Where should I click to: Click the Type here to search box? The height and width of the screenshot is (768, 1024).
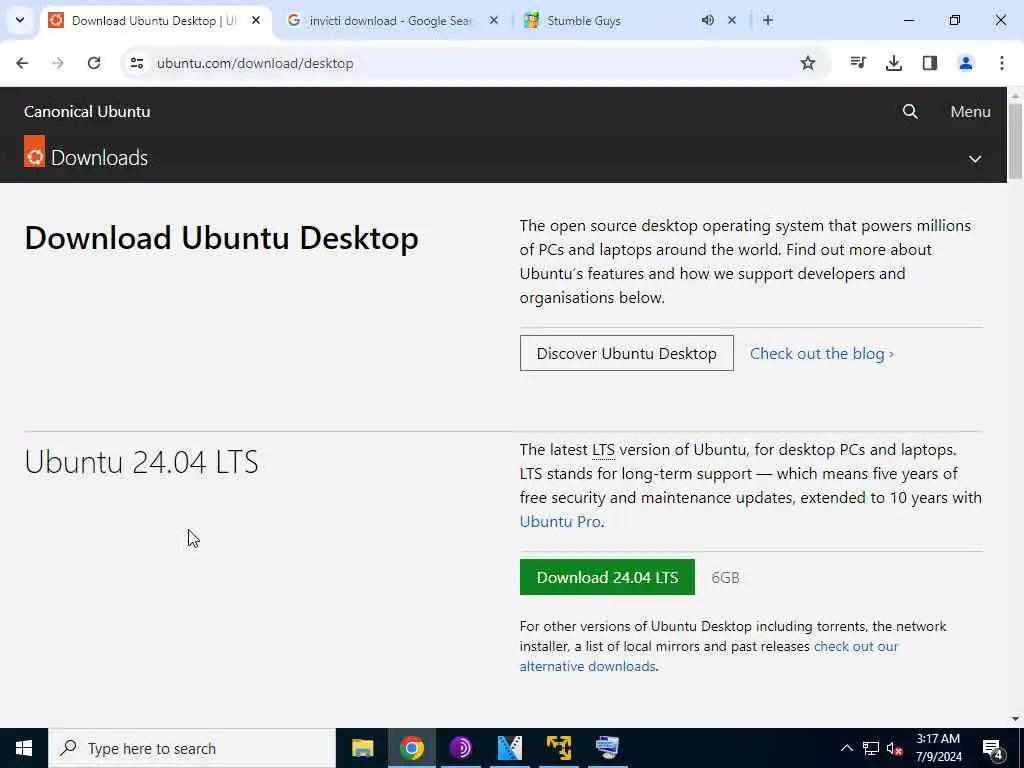pos(192,748)
